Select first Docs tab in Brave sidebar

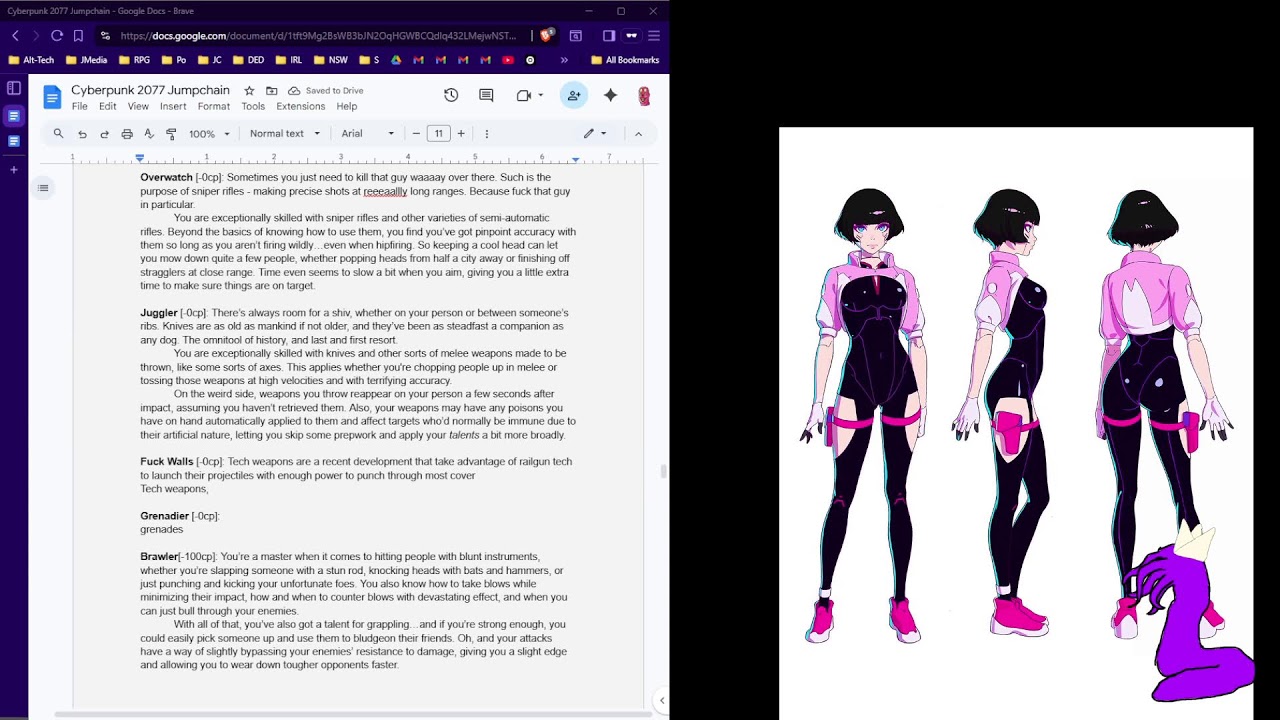(x=14, y=116)
